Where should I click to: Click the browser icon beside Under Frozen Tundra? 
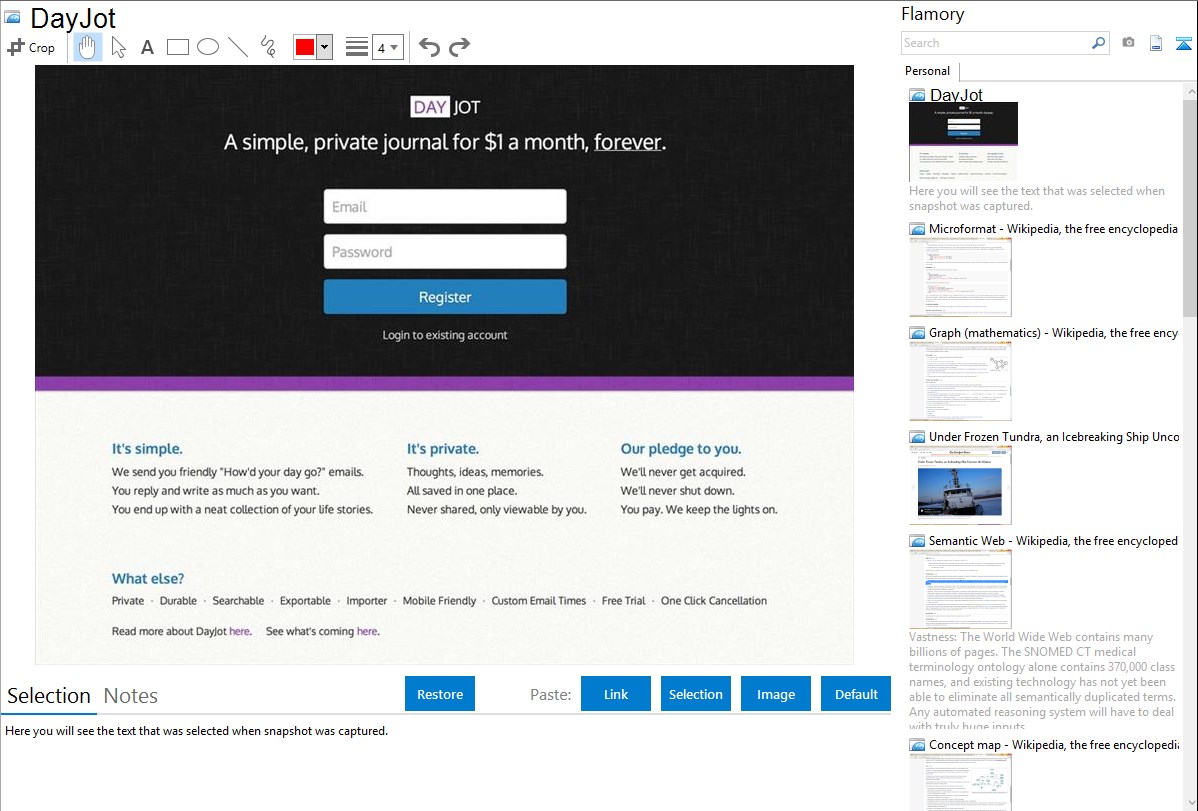pyautogui.click(x=918, y=437)
